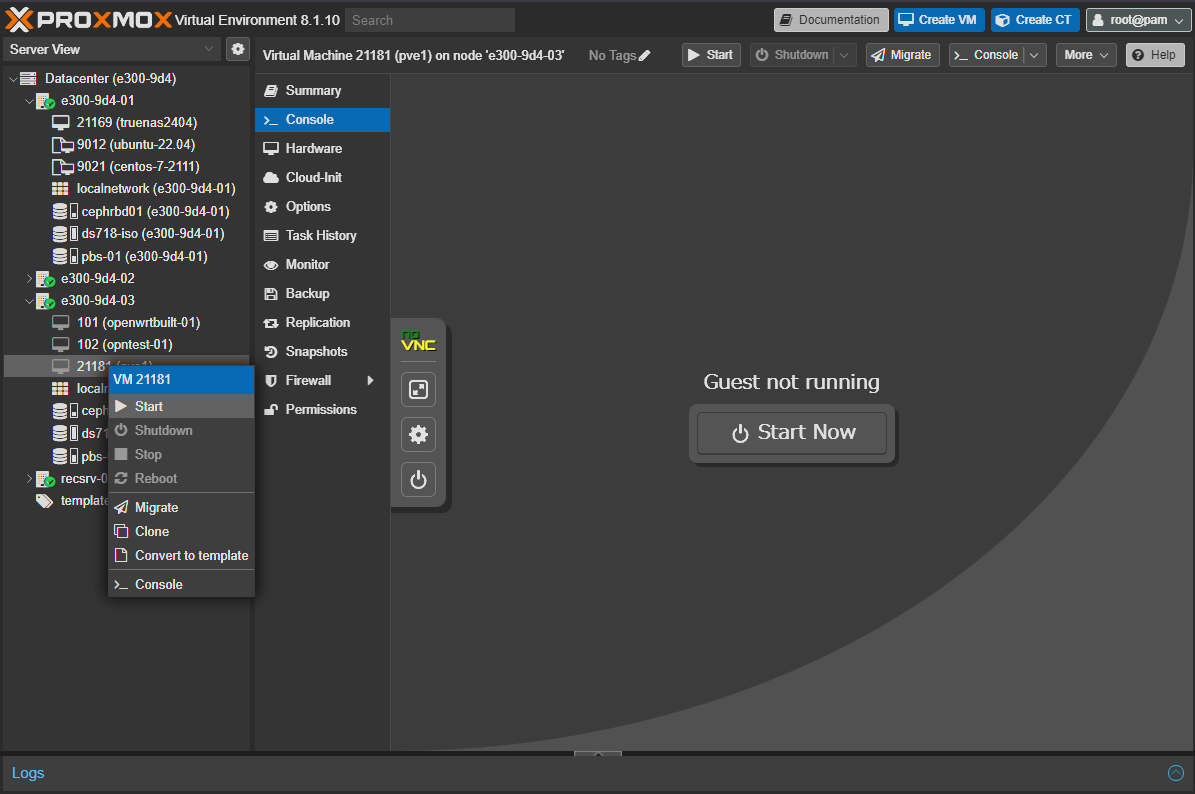The height and width of the screenshot is (794, 1195).
Task: Click the noVNC logo icon
Action: pos(418,341)
